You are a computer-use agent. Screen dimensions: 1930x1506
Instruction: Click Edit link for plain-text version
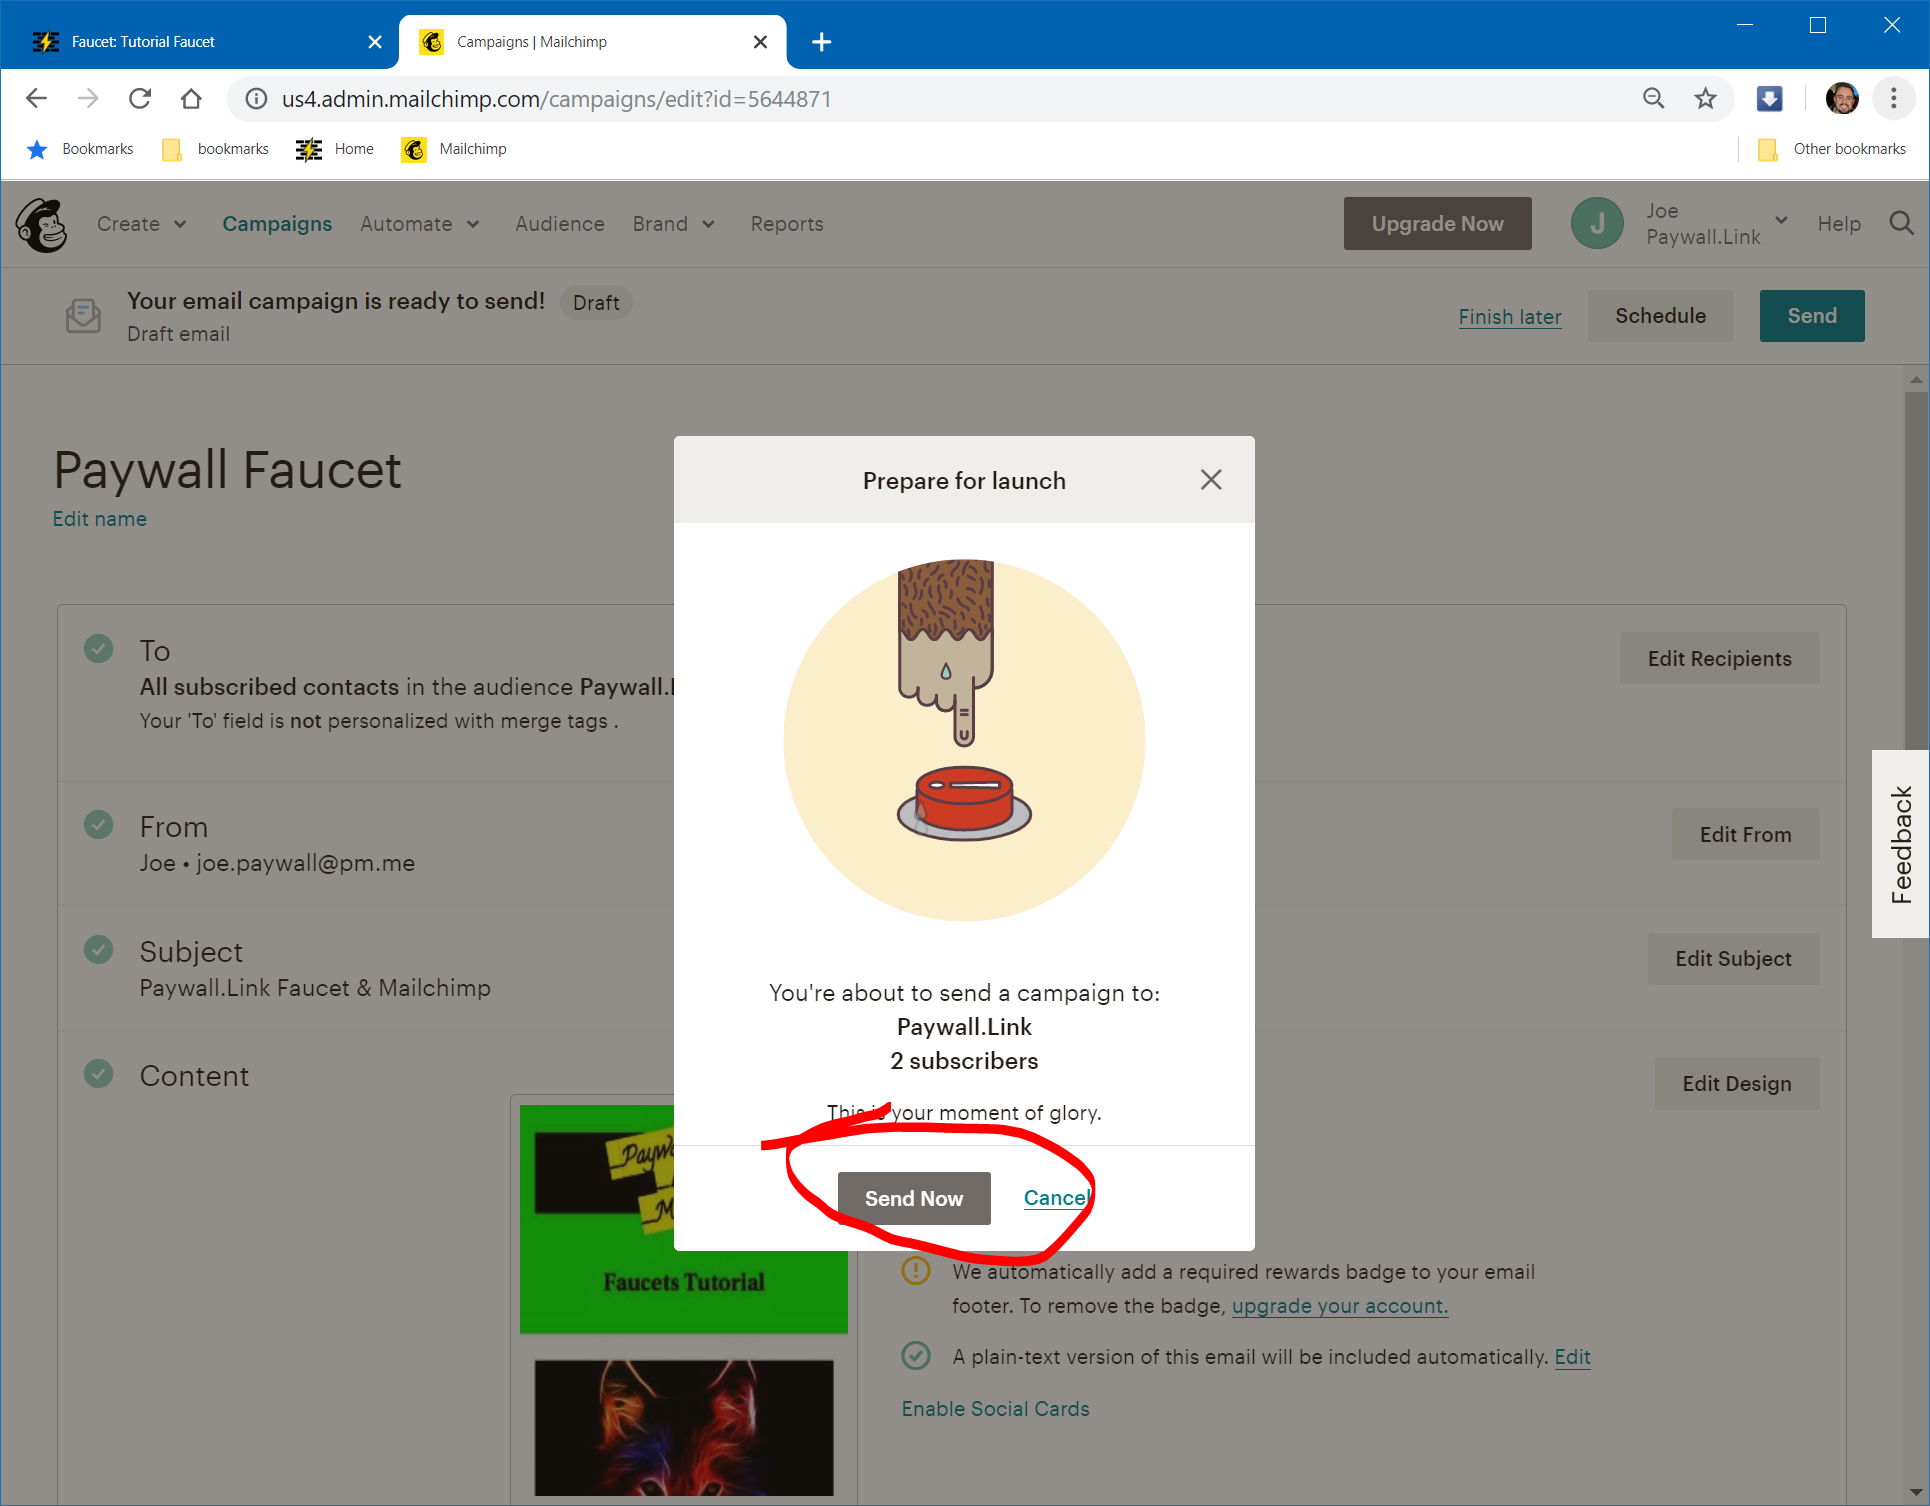[1572, 1357]
